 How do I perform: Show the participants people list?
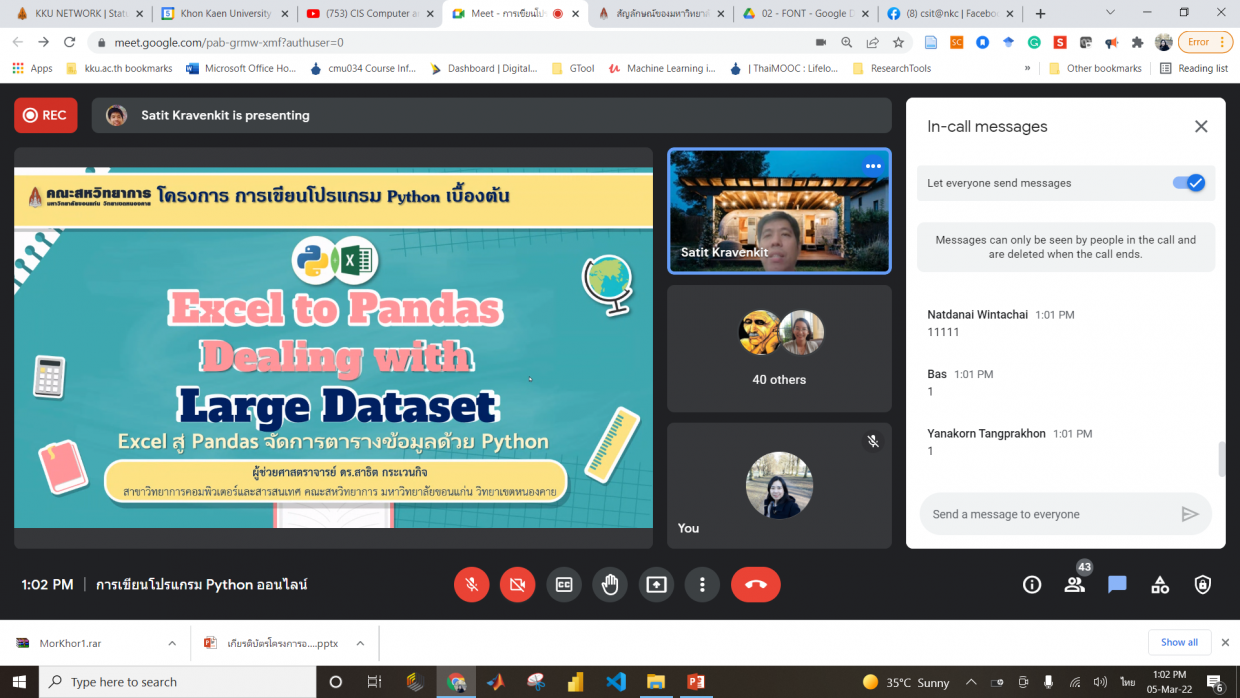point(1075,585)
